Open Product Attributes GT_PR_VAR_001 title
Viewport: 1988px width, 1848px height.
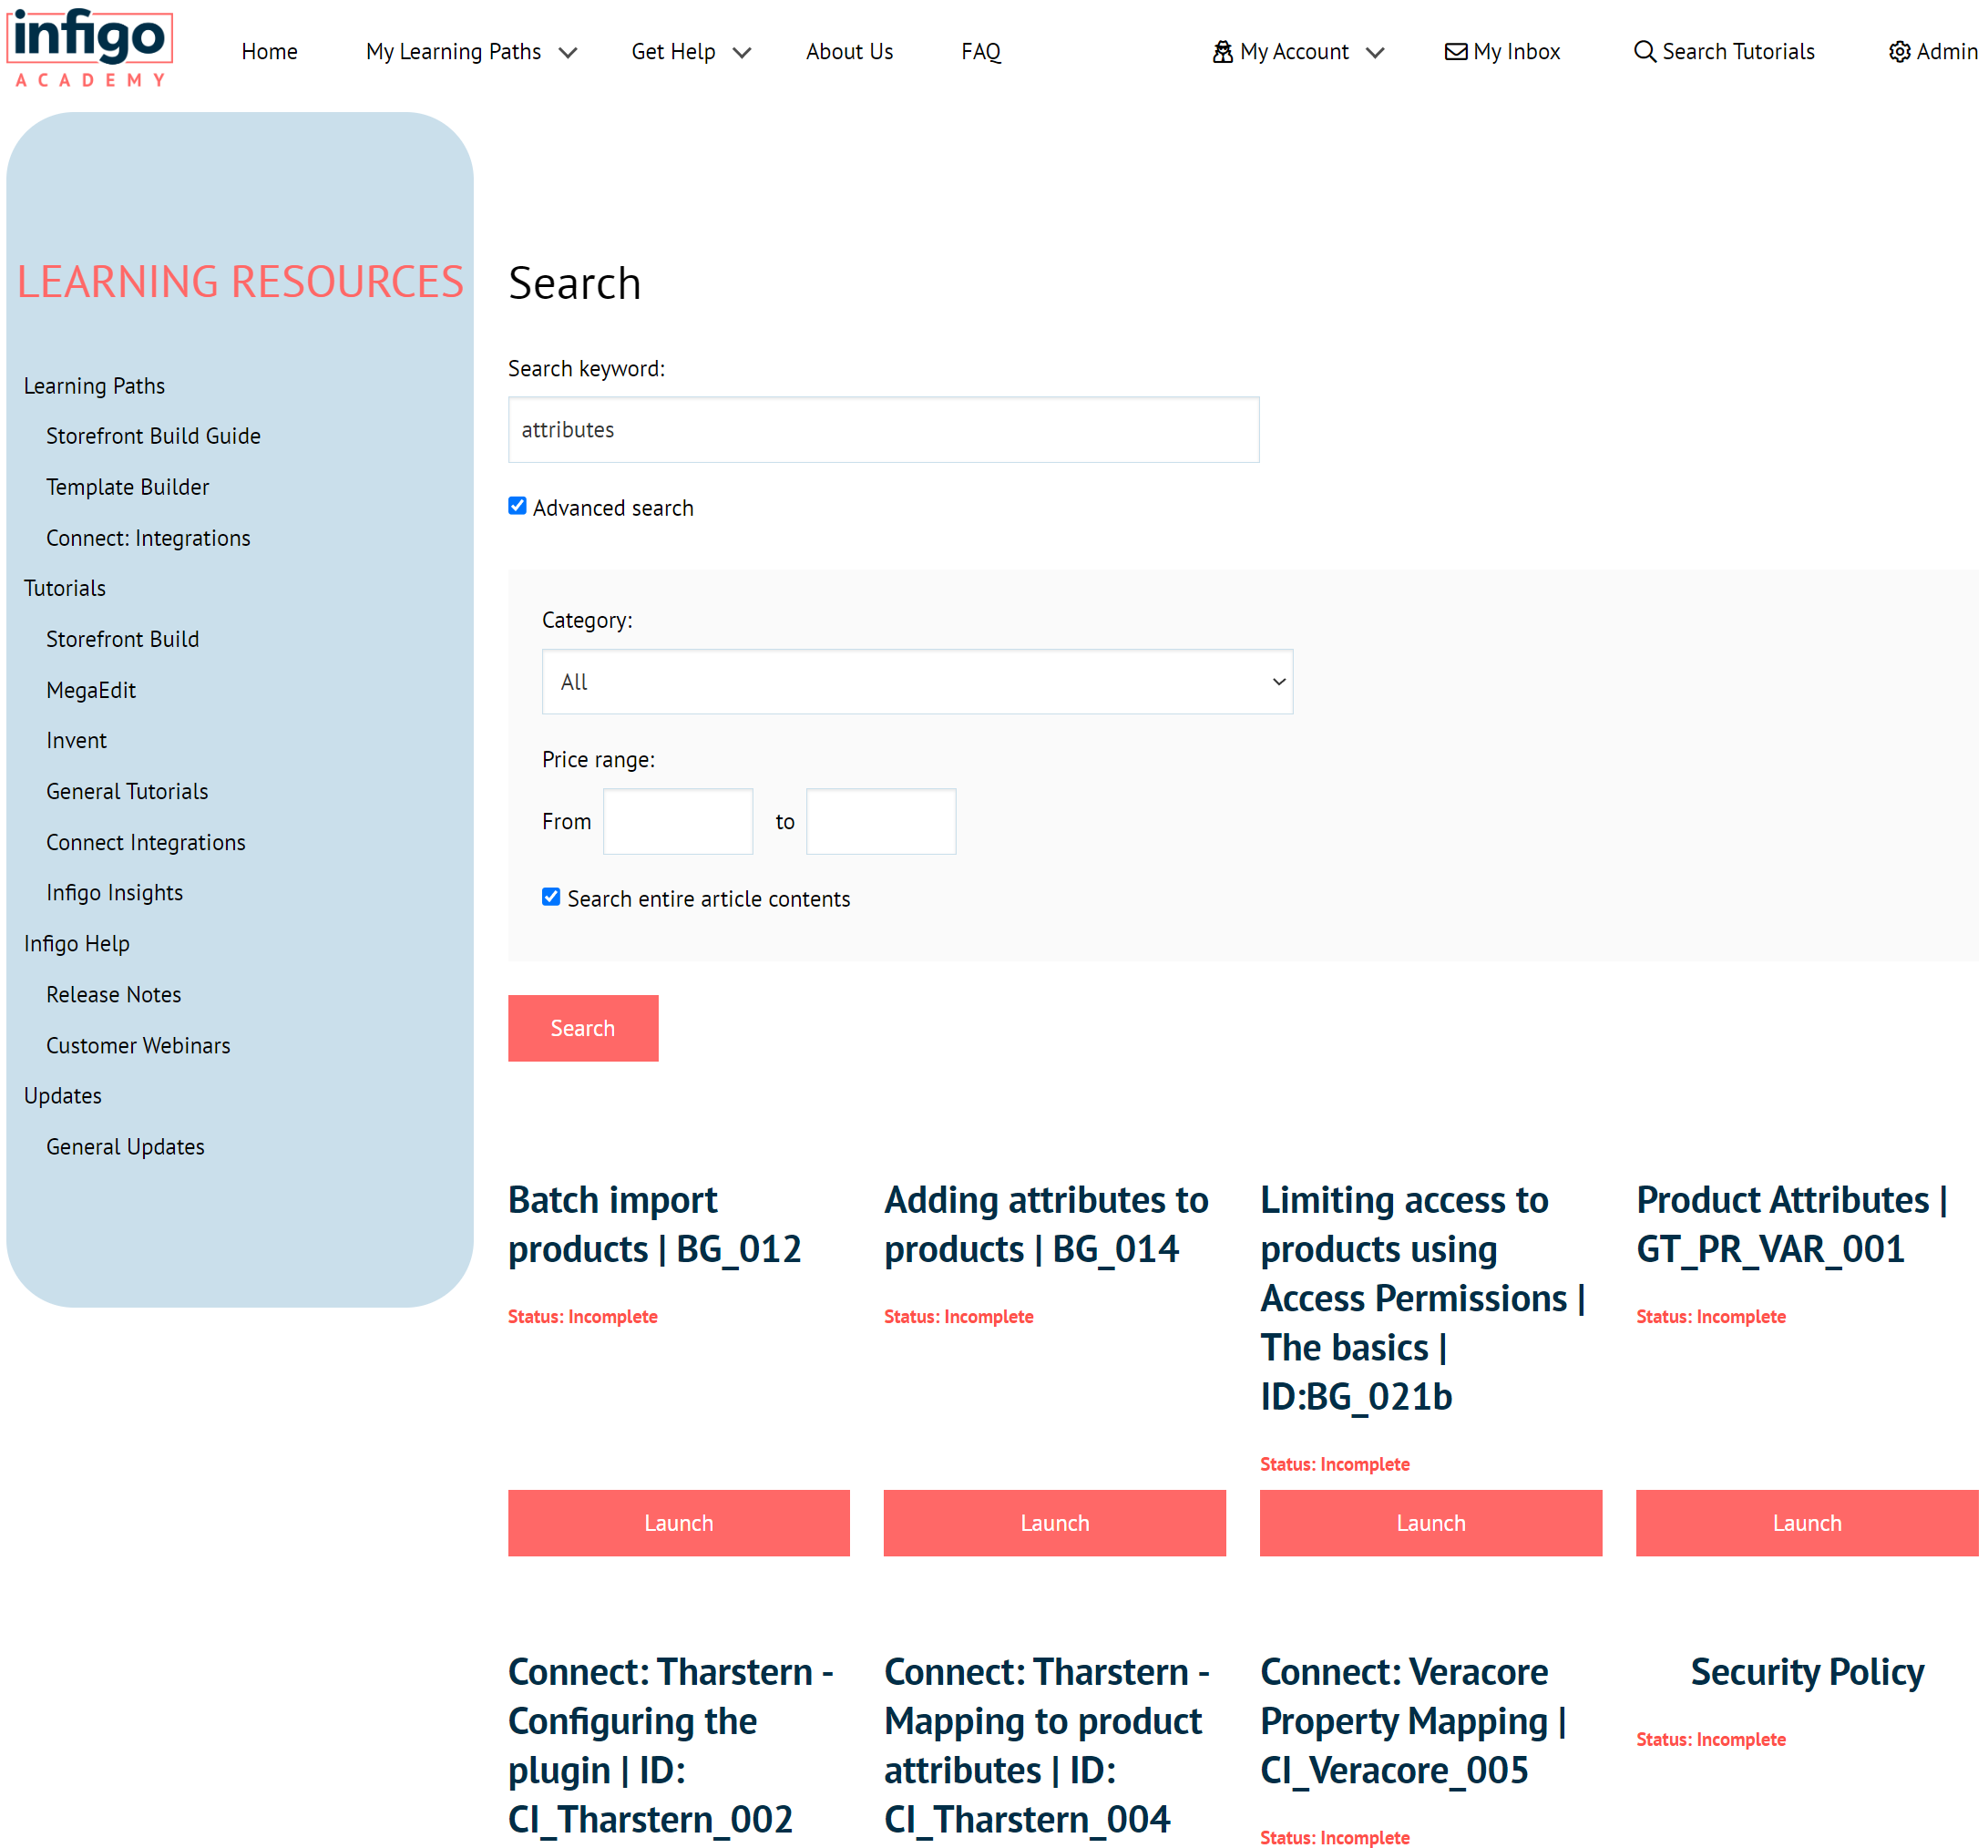pyautogui.click(x=1791, y=1224)
